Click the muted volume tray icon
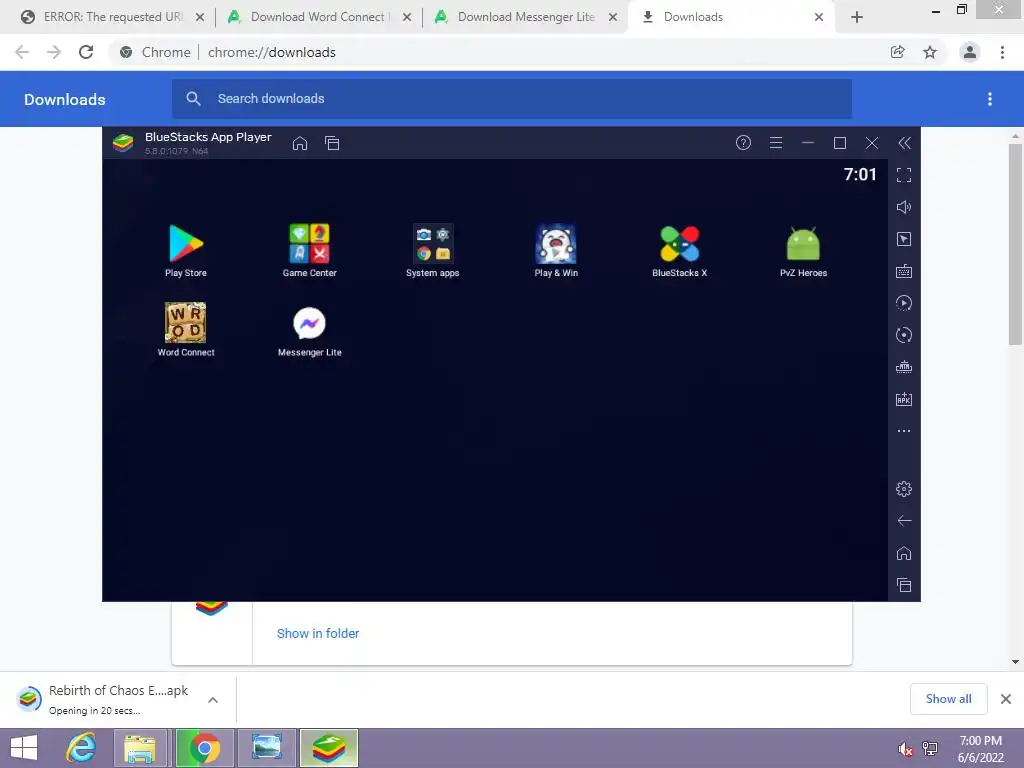This screenshot has height=768, width=1024. click(x=905, y=749)
